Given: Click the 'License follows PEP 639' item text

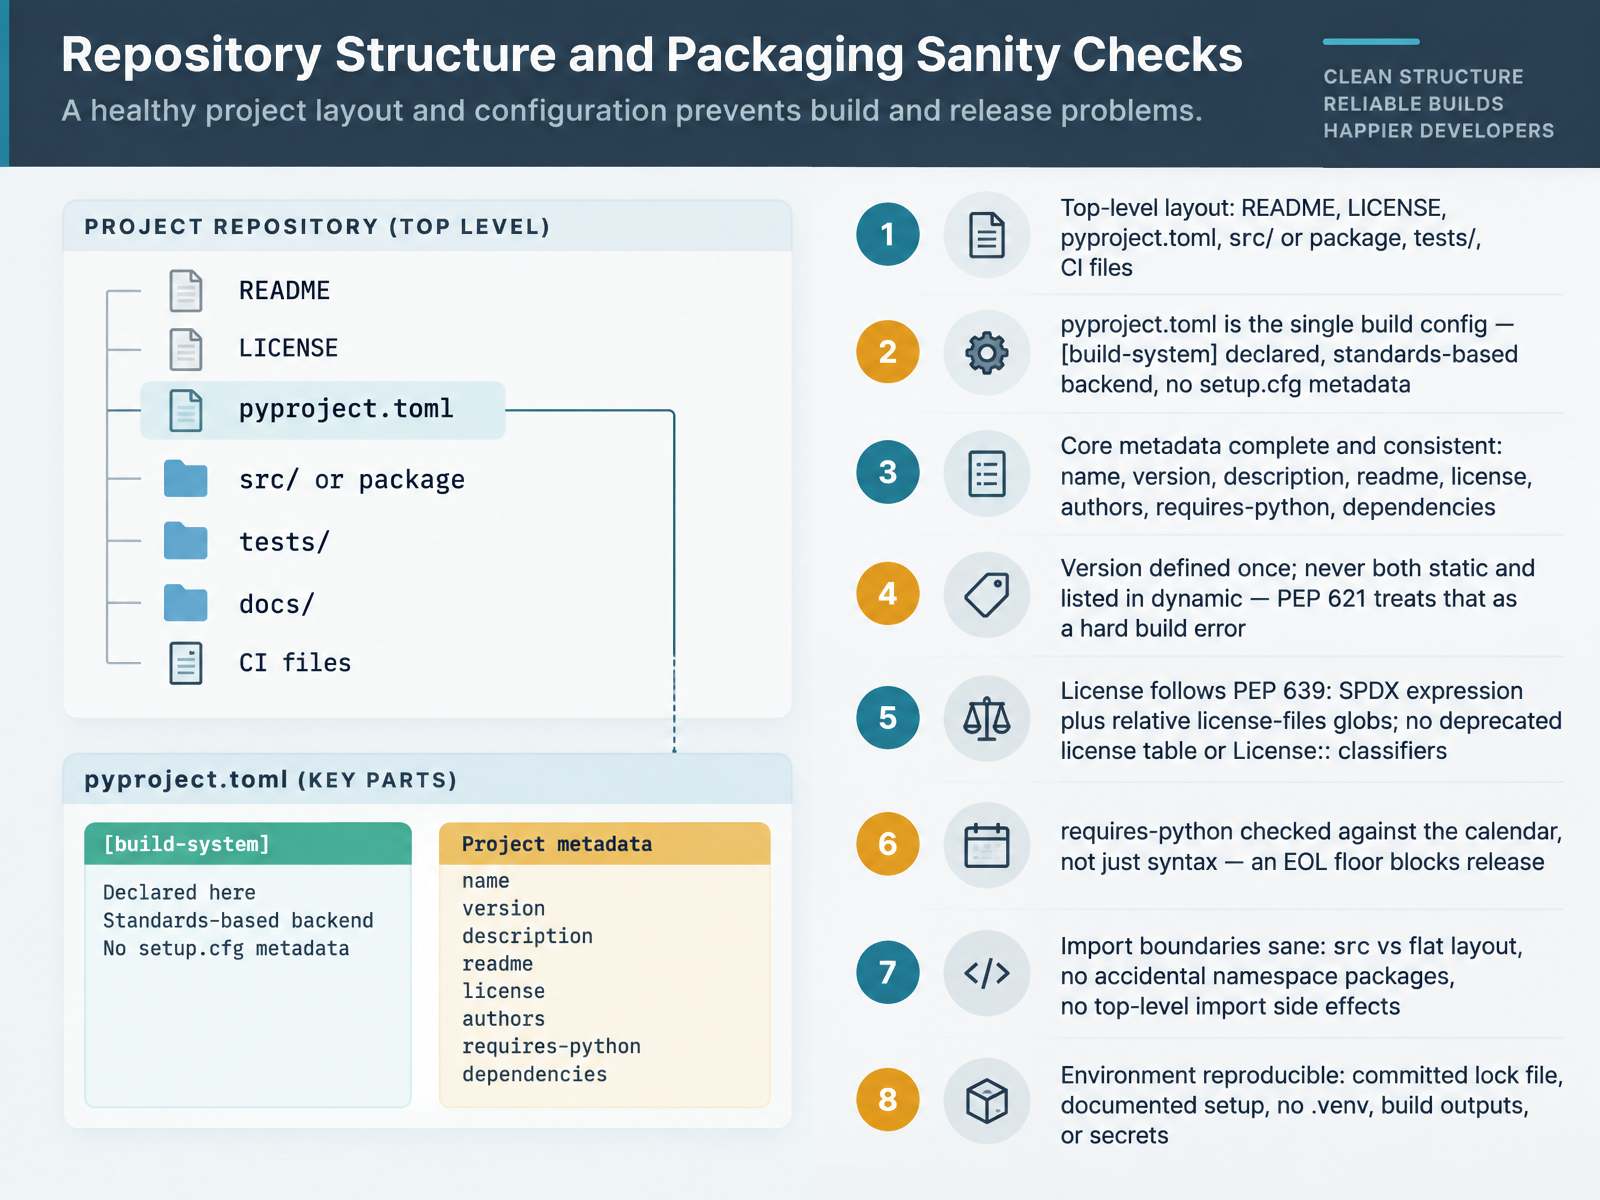Looking at the screenshot, I should pos(1311,721).
